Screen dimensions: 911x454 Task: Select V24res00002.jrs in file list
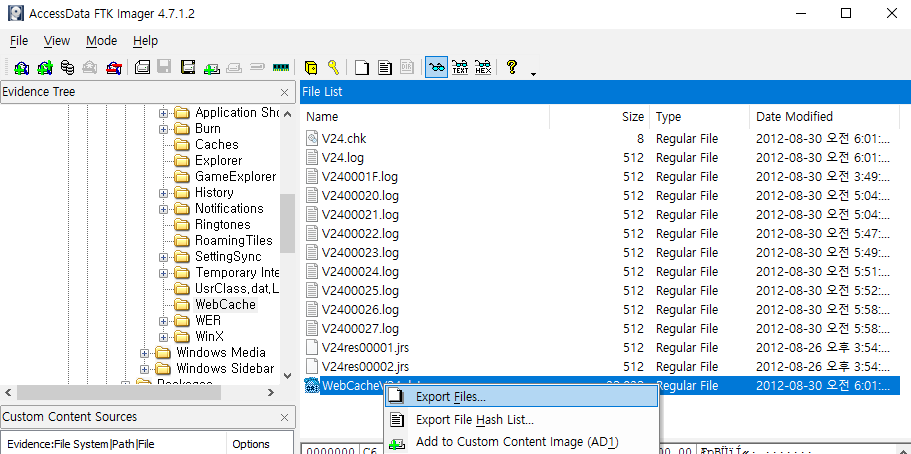[x=365, y=367]
